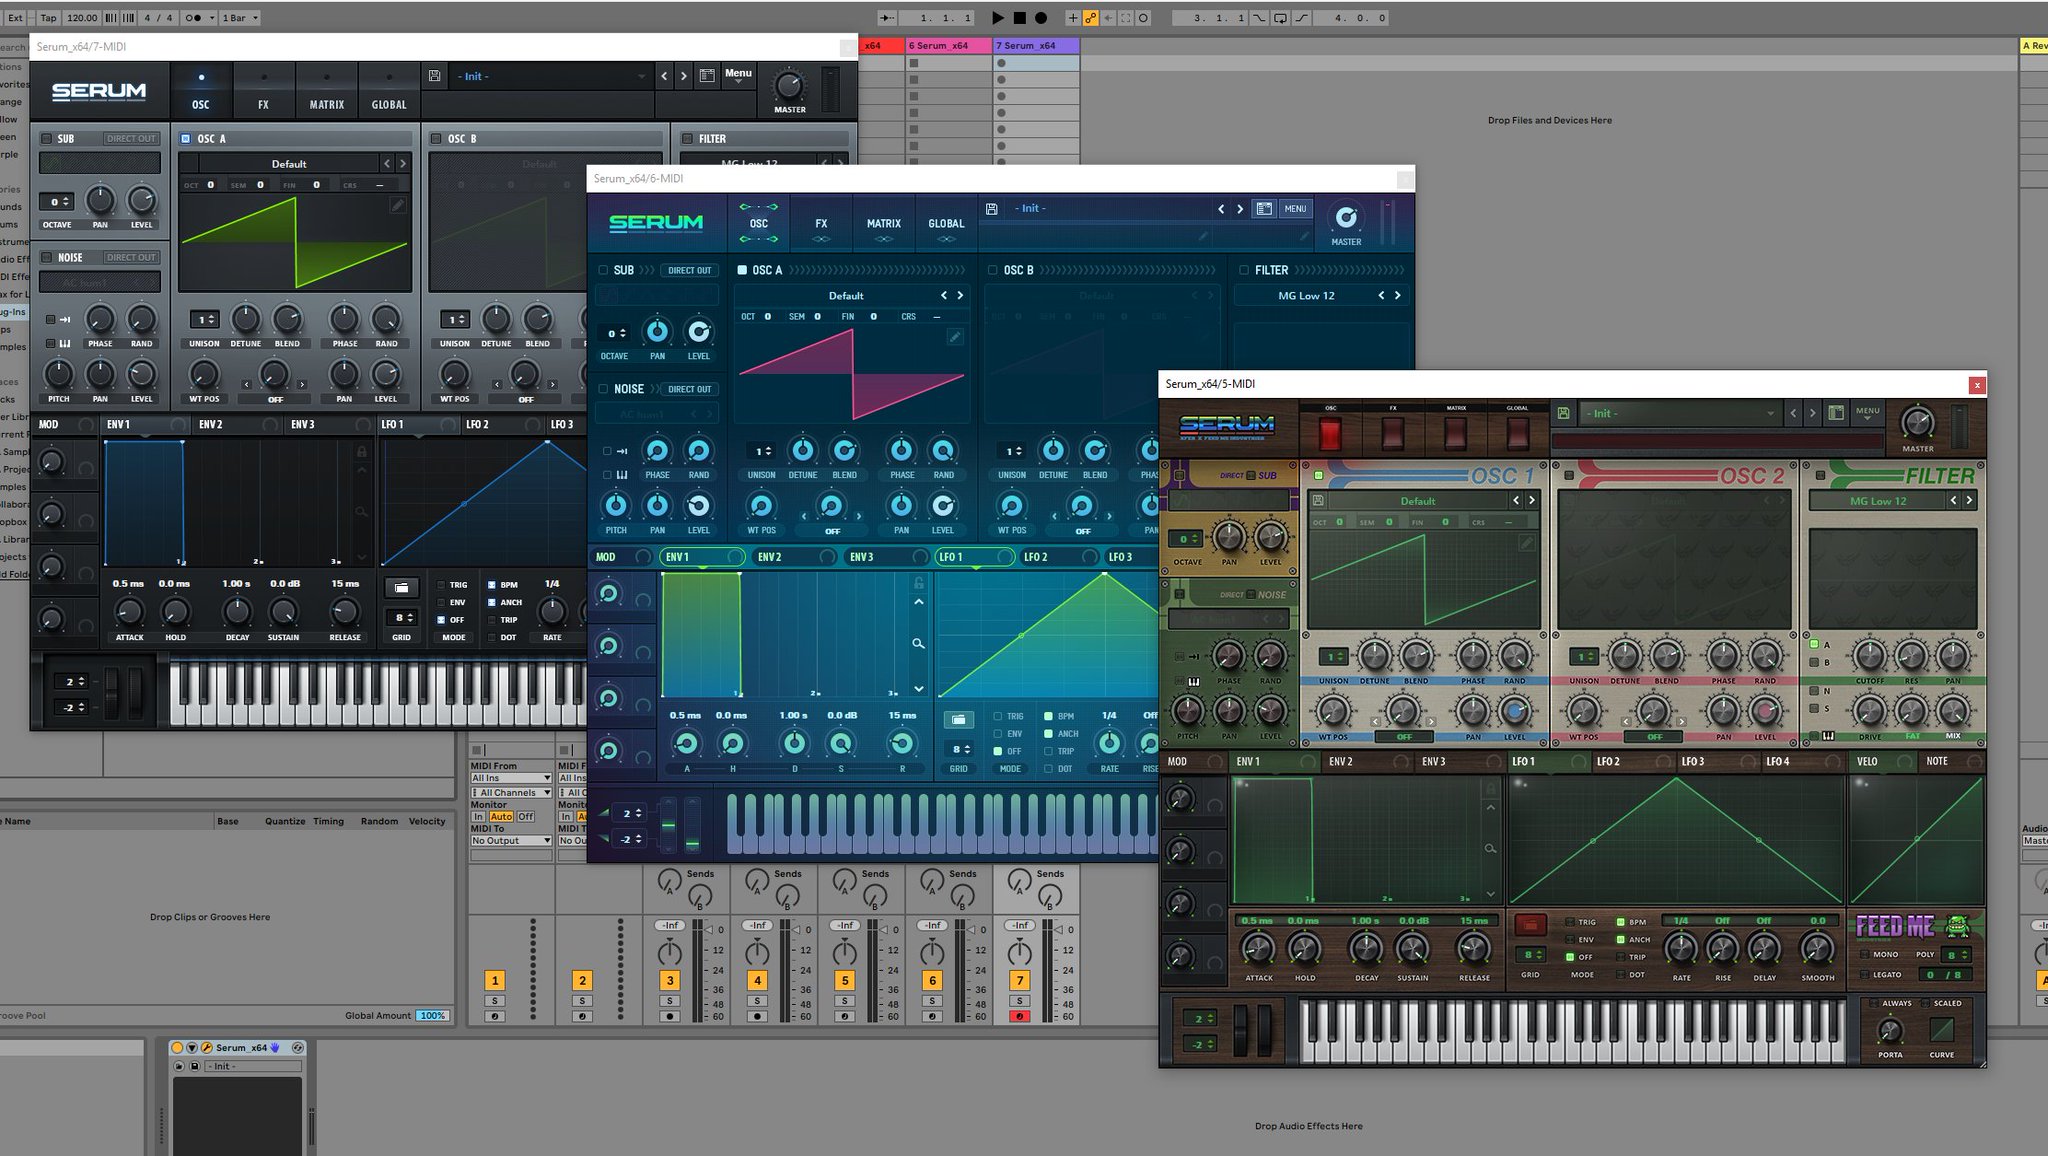2048x1156 pixels.
Task: Click Ableton's Stop transport button
Action: click(1019, 17)
